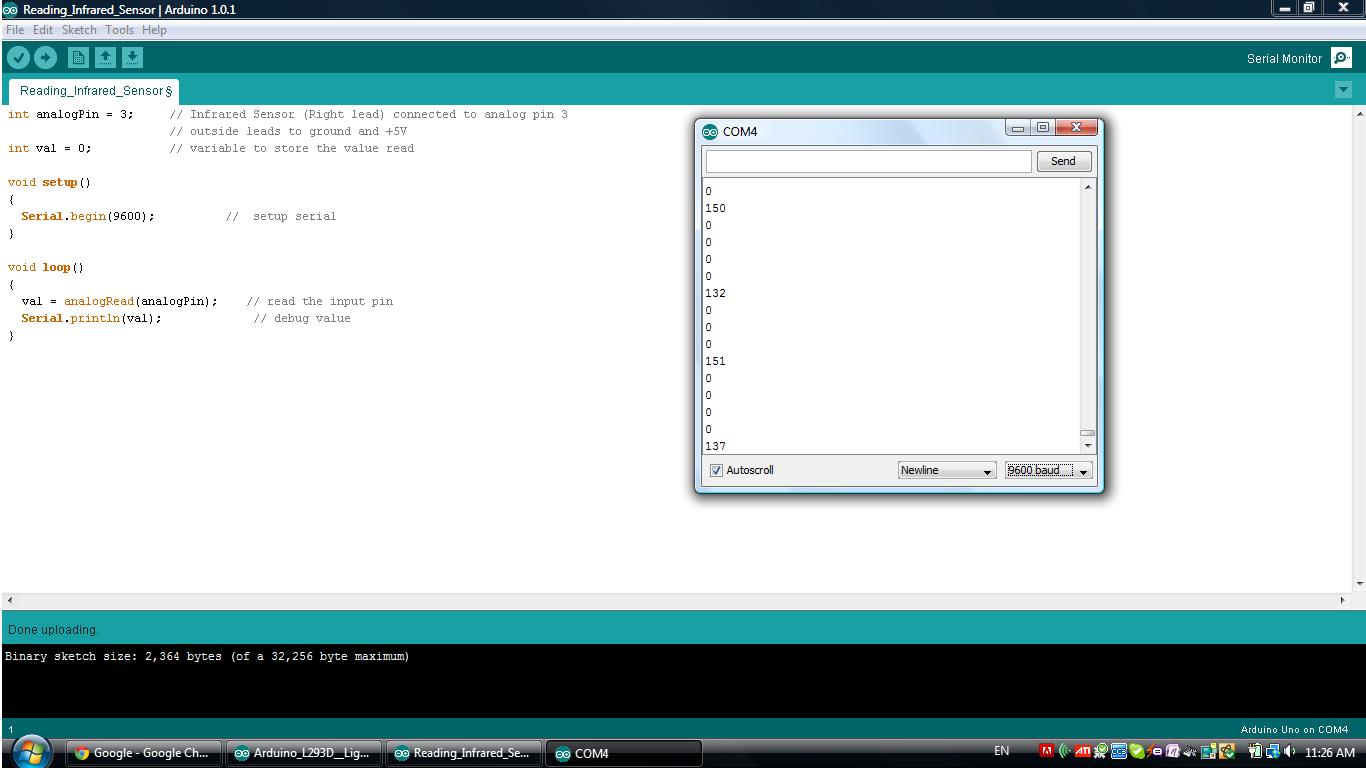The width and height of the screenshot is (1366, 768).
Task: Click the serial output scroll-up arrow
Action: (1087, 187)
